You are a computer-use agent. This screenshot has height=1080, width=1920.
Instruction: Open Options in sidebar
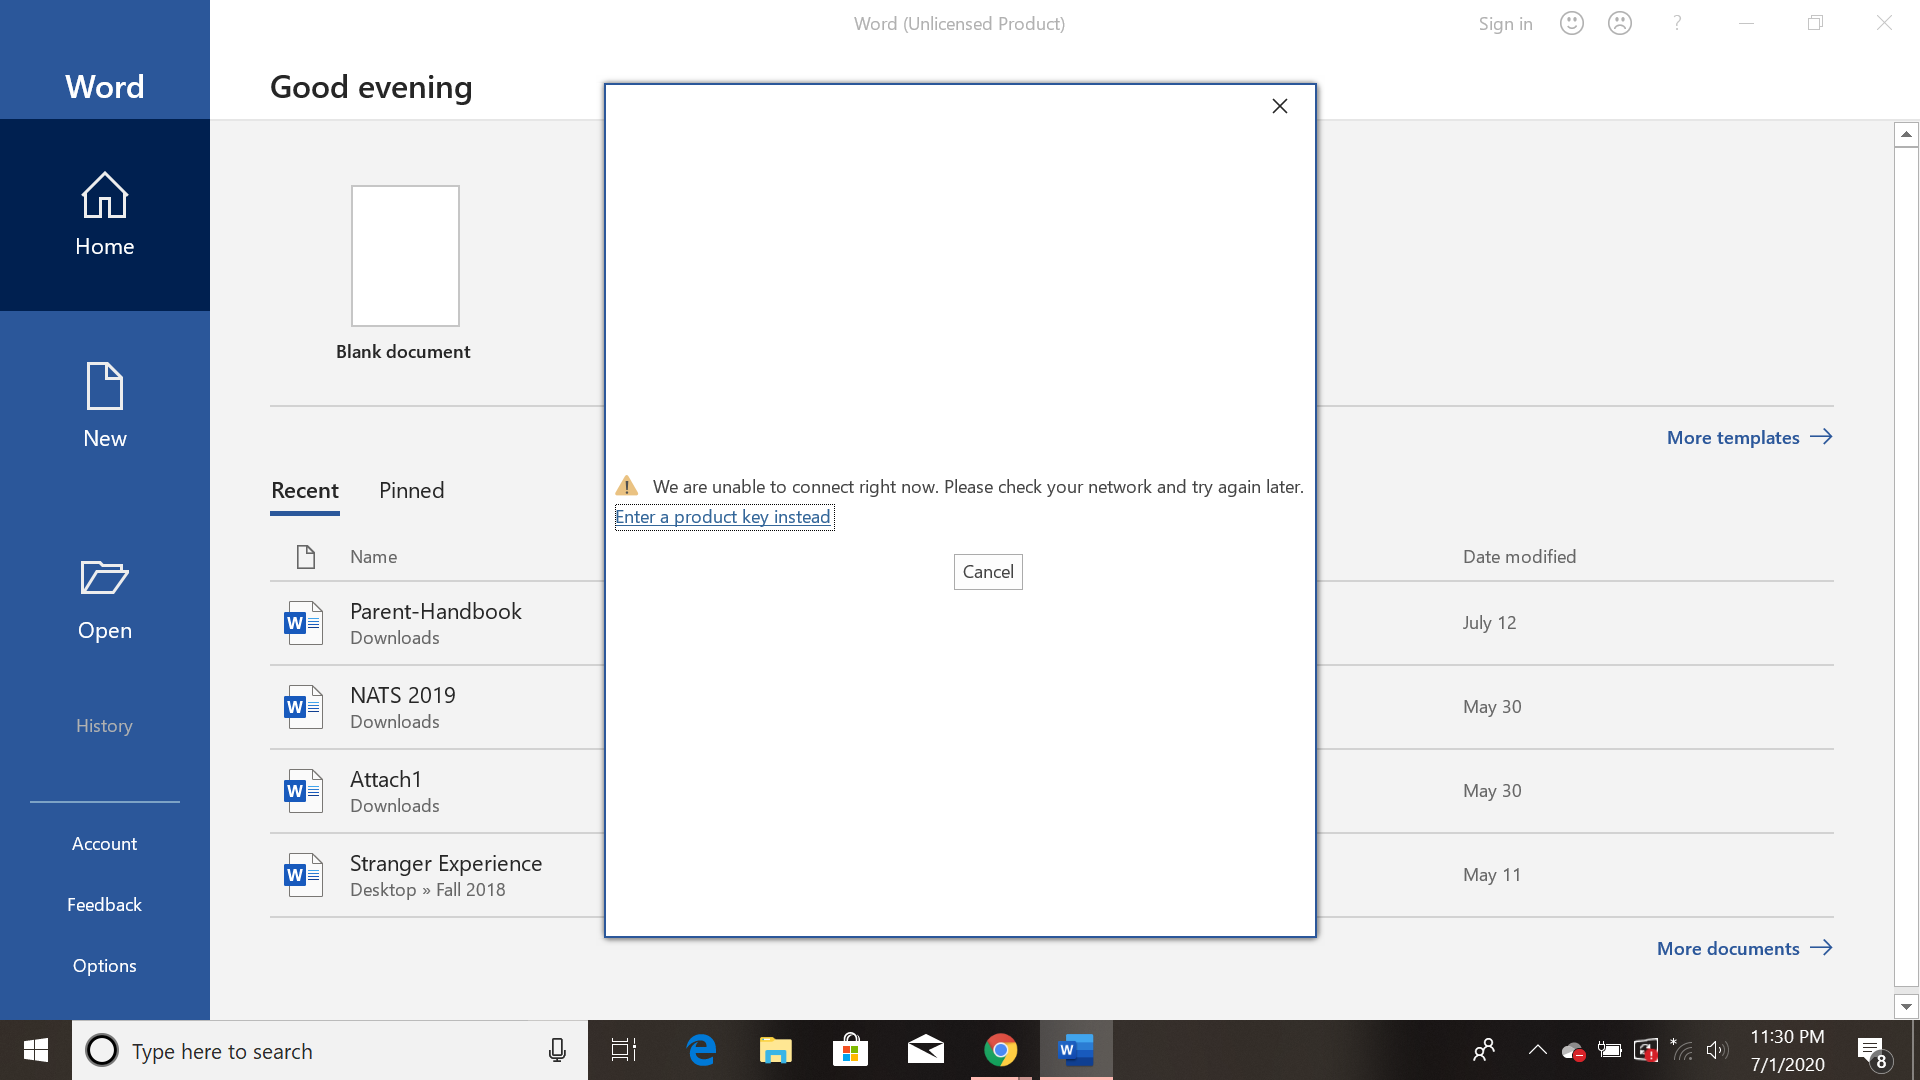tap(104, 965)
